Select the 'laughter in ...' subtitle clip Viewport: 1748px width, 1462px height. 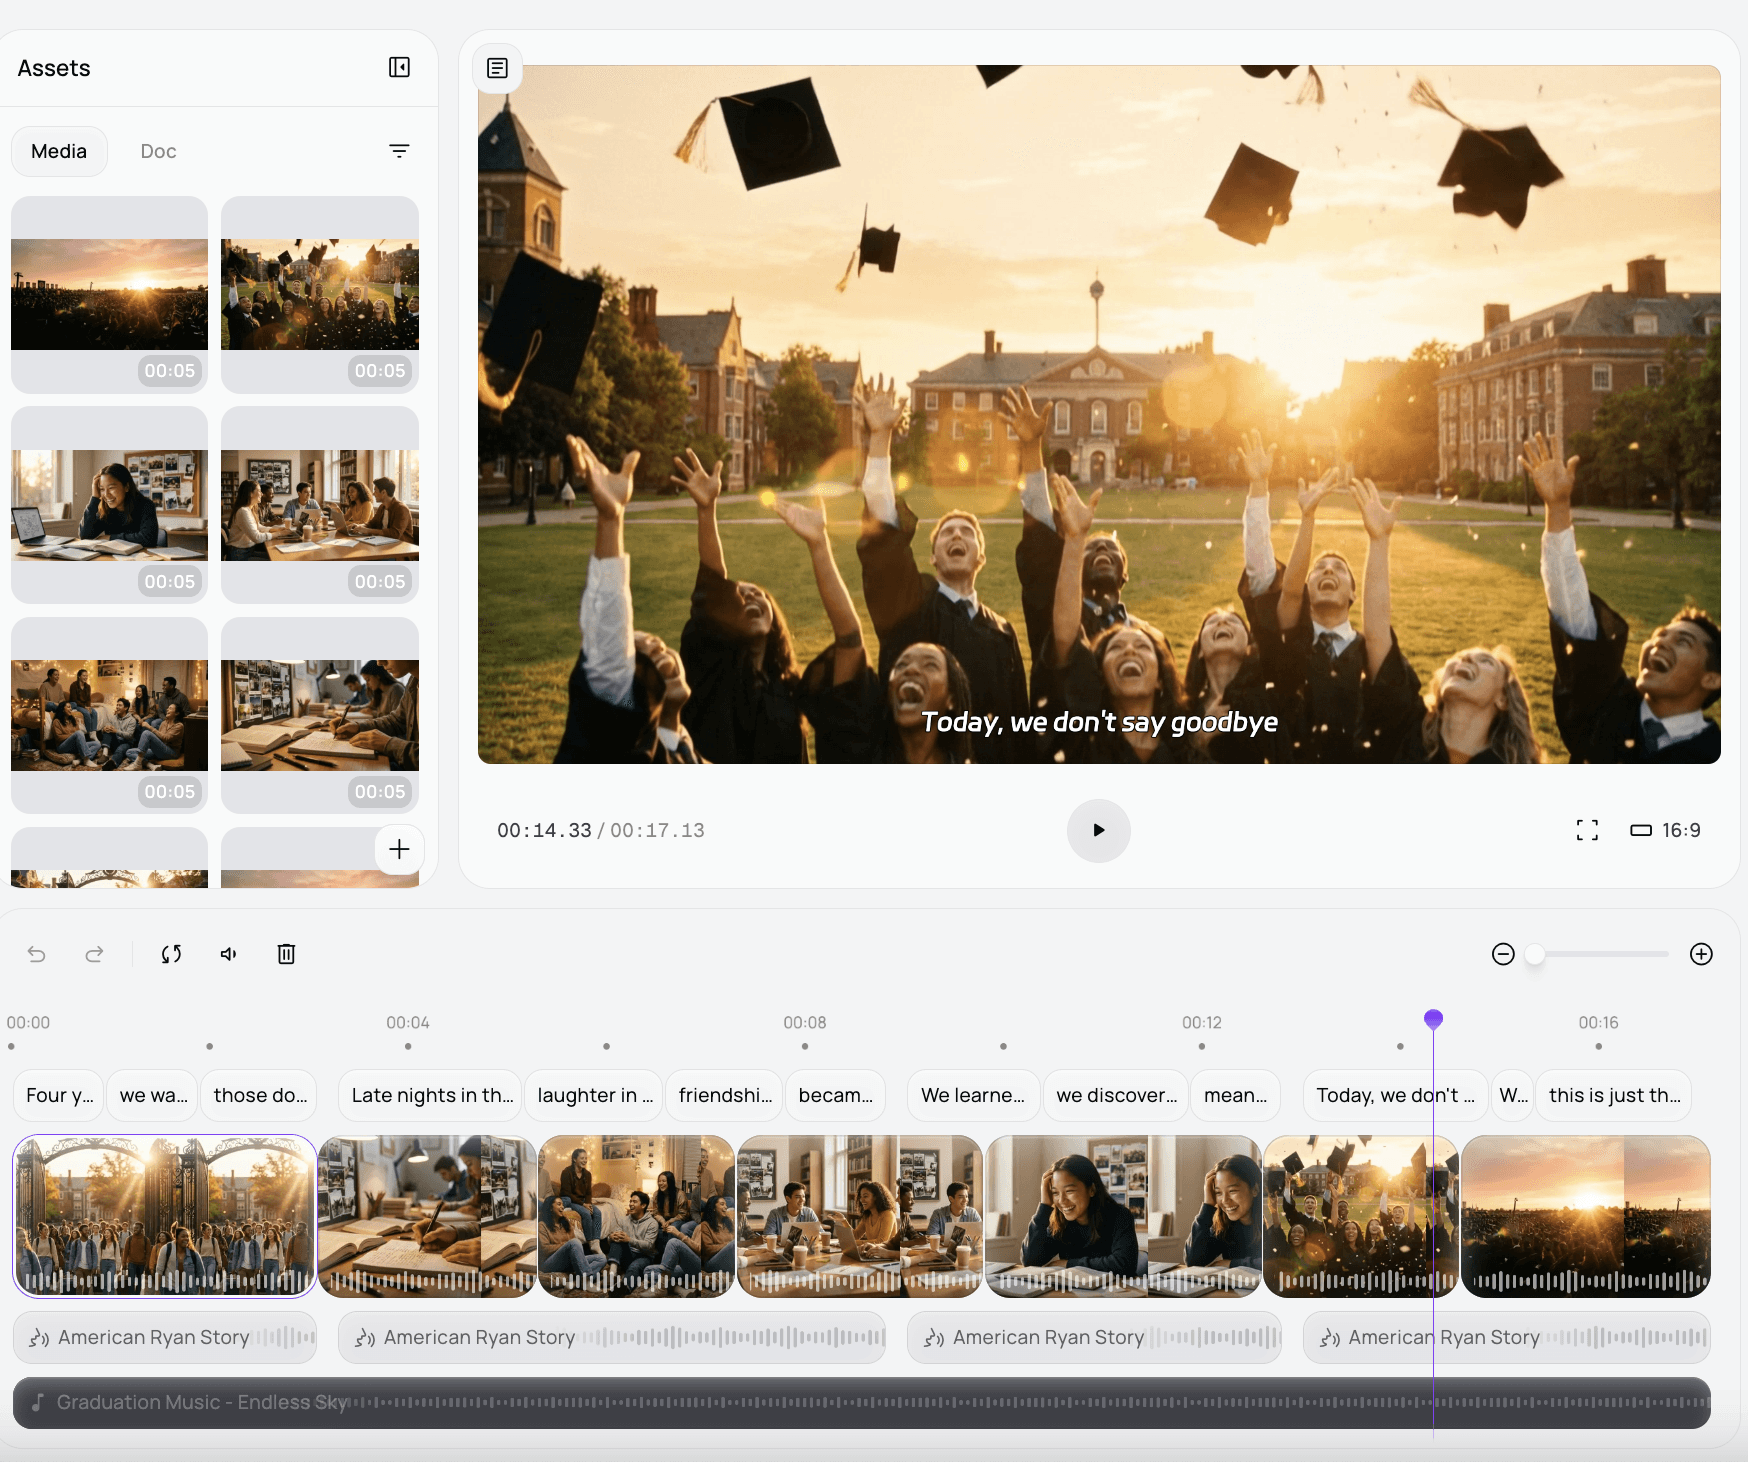coord(594,1095)
